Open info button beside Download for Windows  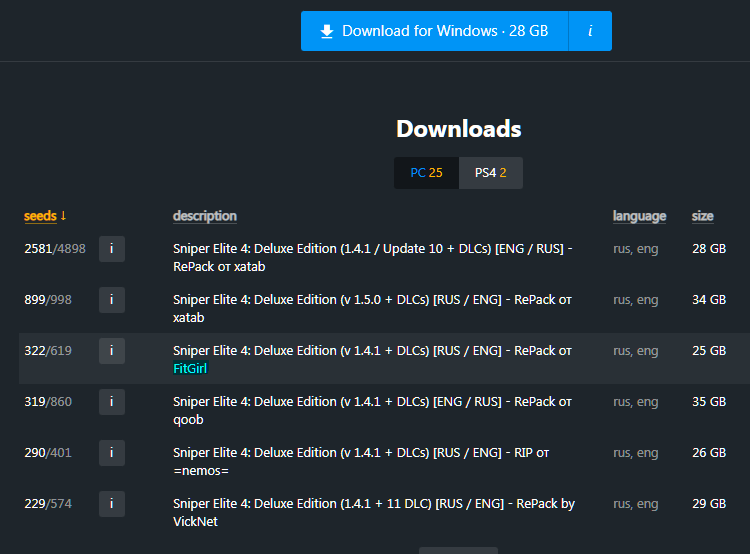(590, 31)
